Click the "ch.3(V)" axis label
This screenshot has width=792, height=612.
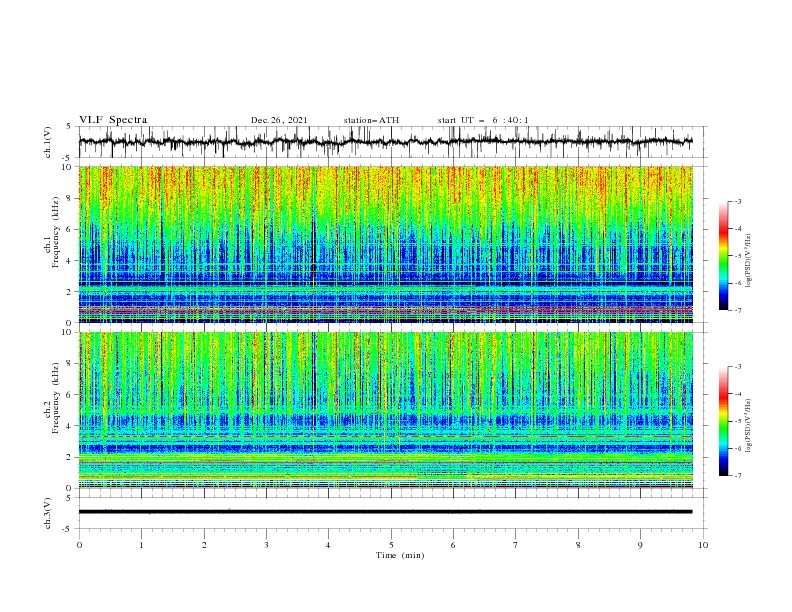click(x=48, y=513)
